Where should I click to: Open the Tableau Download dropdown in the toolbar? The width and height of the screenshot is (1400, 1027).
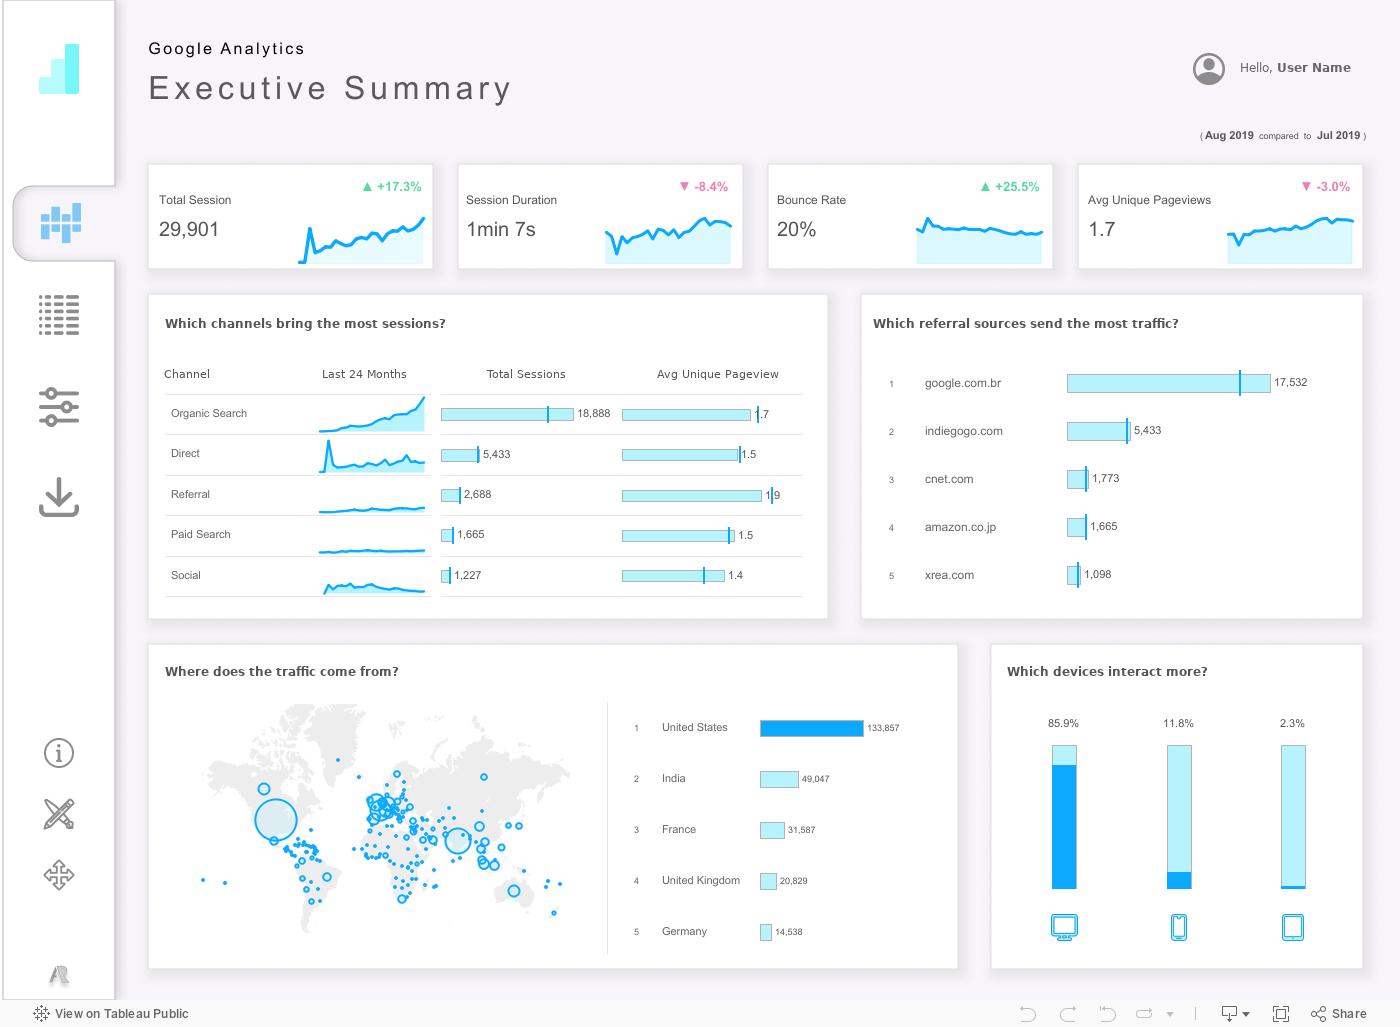coord(1235,1013)
